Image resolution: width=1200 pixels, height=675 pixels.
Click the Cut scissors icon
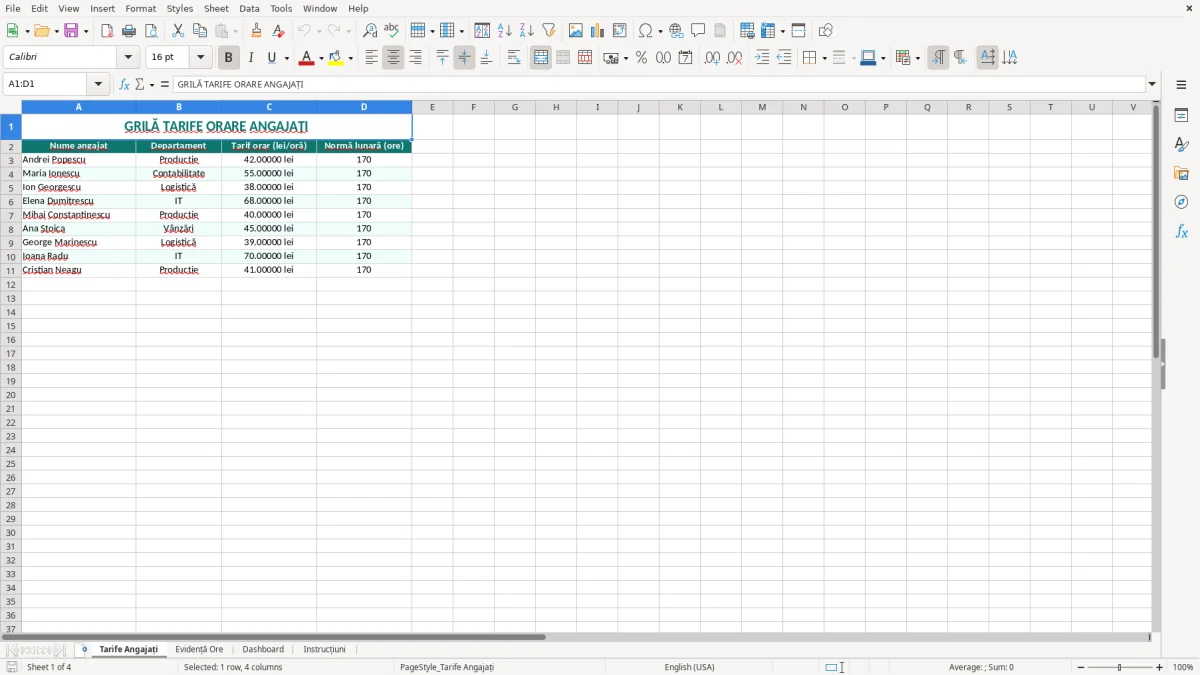tap(178, 31)
